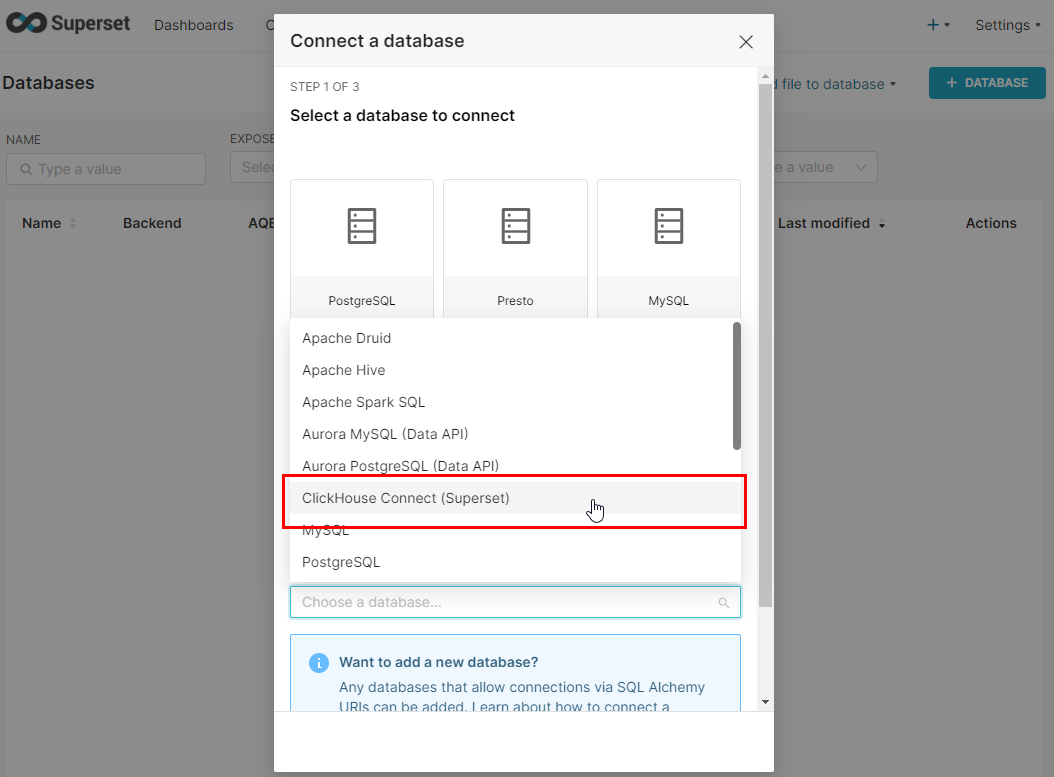Screen dimensions: 1054x777
Task: Choose Apache Druid from the list
Action: point(347,338)
